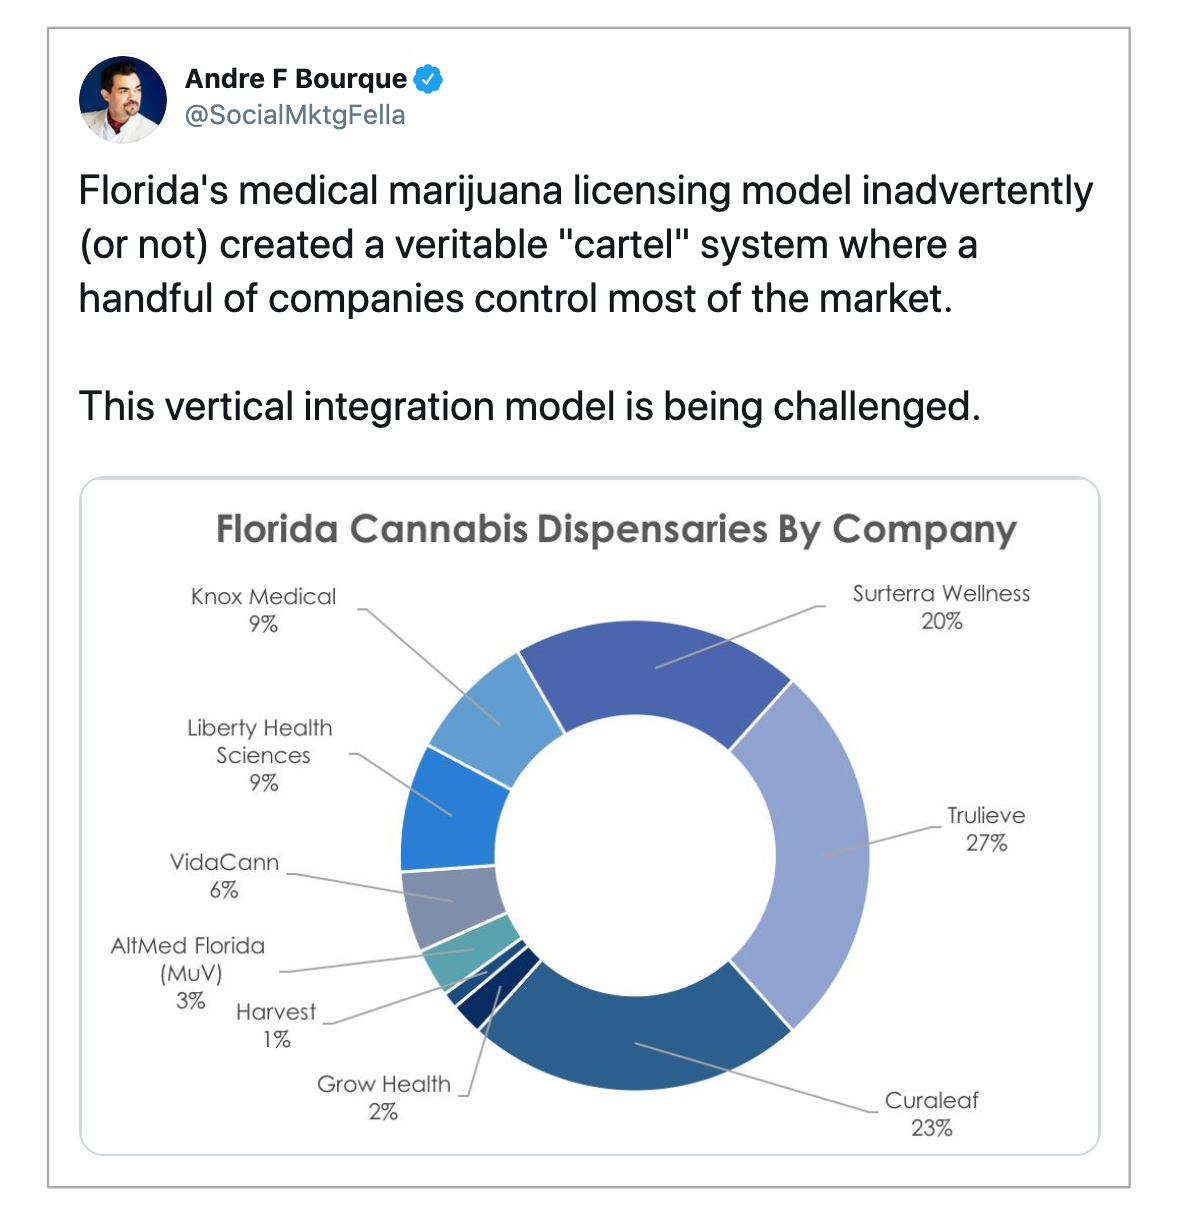Click the Knox Medical 9% label

pyautogui.click(x=263, y=610)
